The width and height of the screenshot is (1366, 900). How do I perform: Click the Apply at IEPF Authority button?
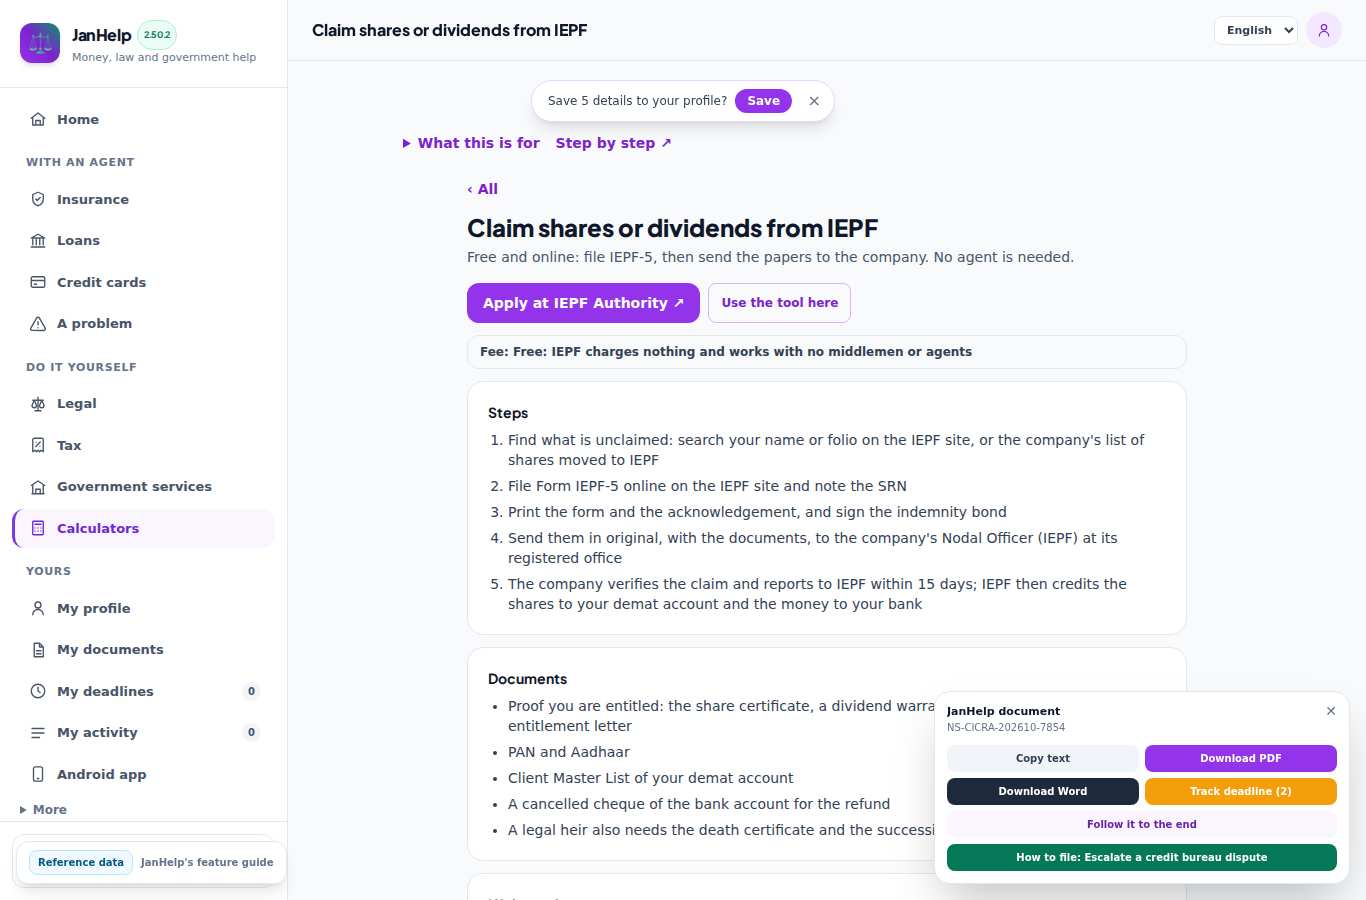point(583,303)
